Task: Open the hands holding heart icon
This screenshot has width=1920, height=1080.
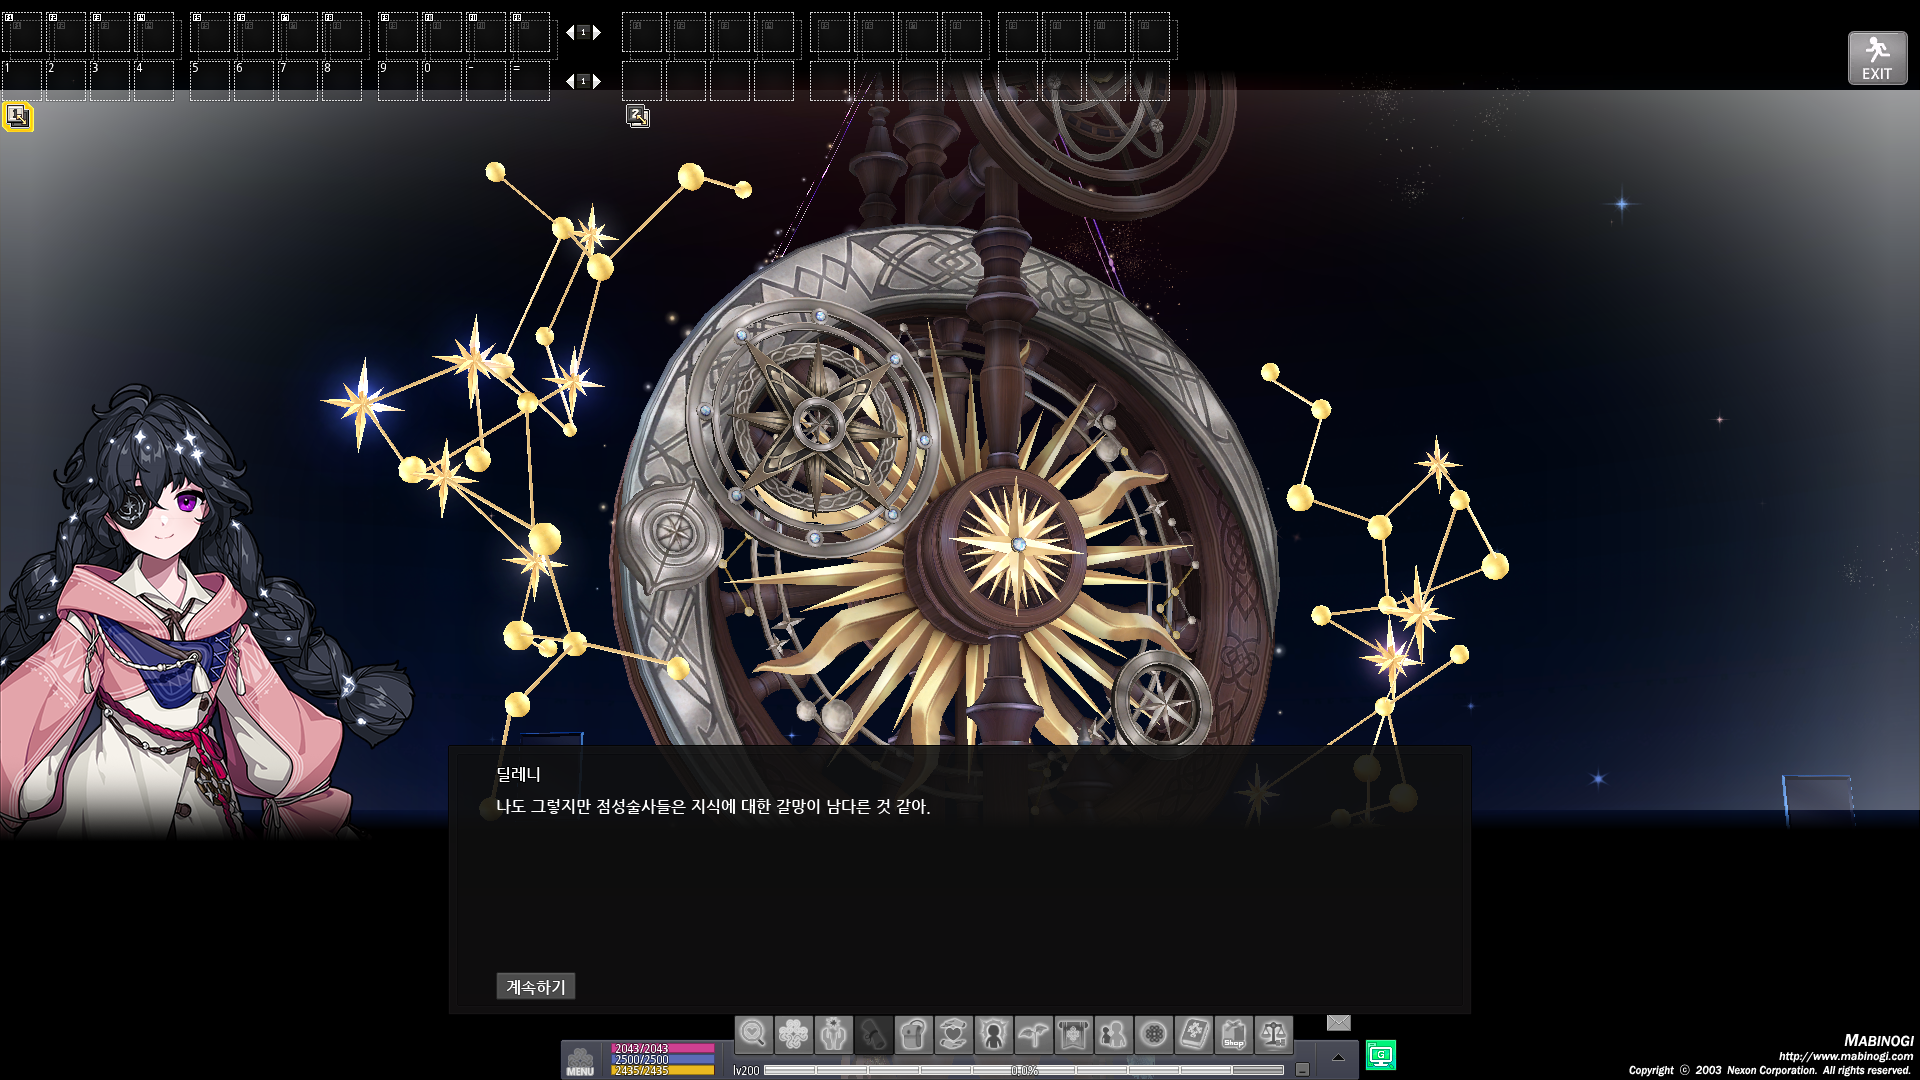Action: [x=954, y=1034]
